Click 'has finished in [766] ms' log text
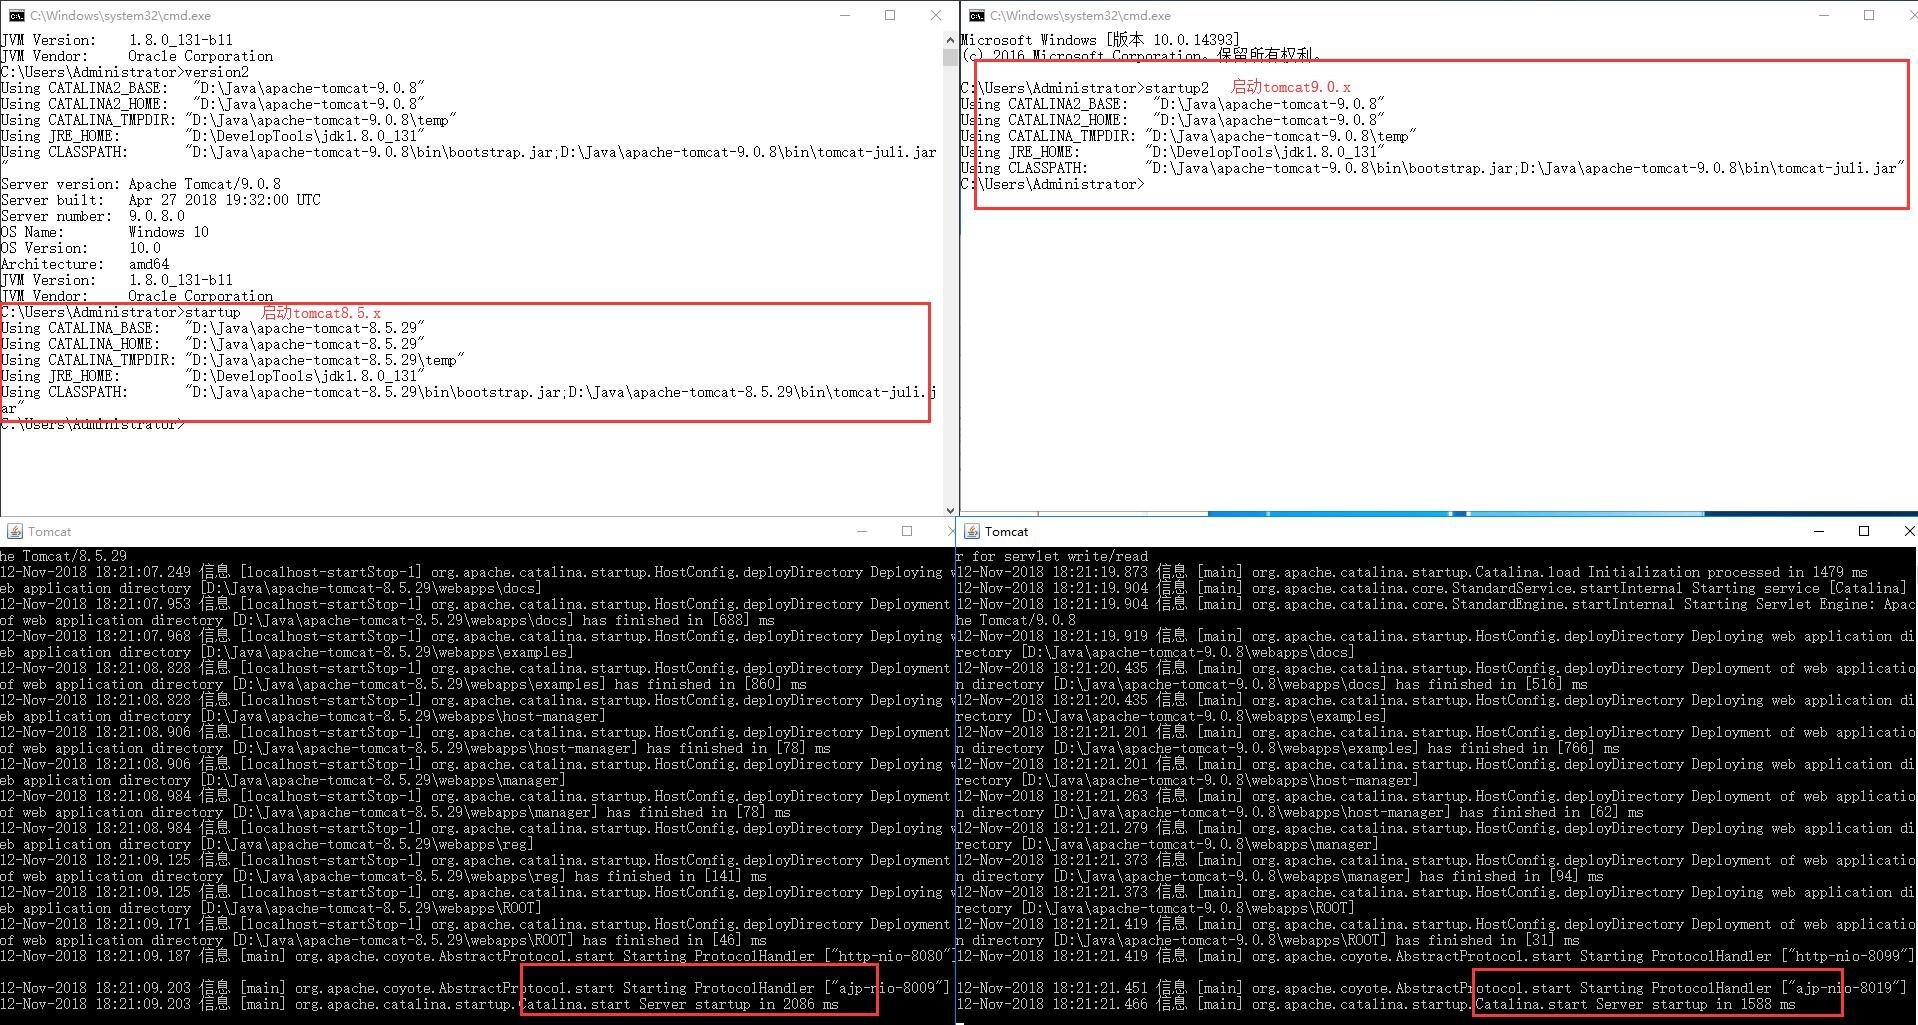 [x=1523, y=748]
